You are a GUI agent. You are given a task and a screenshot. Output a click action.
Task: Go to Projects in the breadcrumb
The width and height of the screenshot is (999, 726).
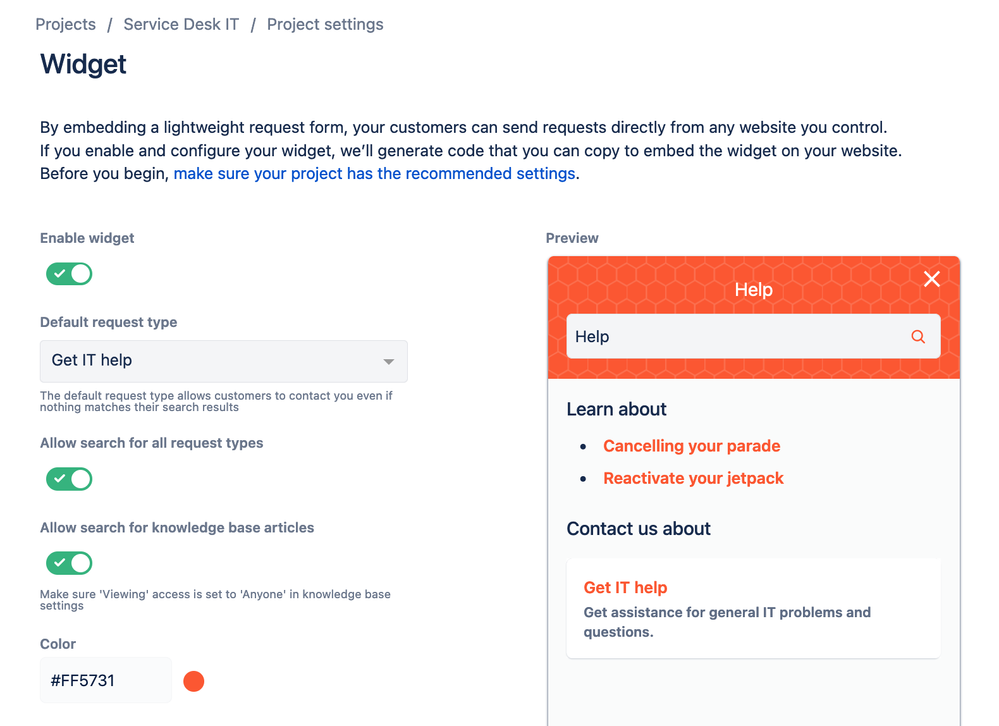(66, 24)
